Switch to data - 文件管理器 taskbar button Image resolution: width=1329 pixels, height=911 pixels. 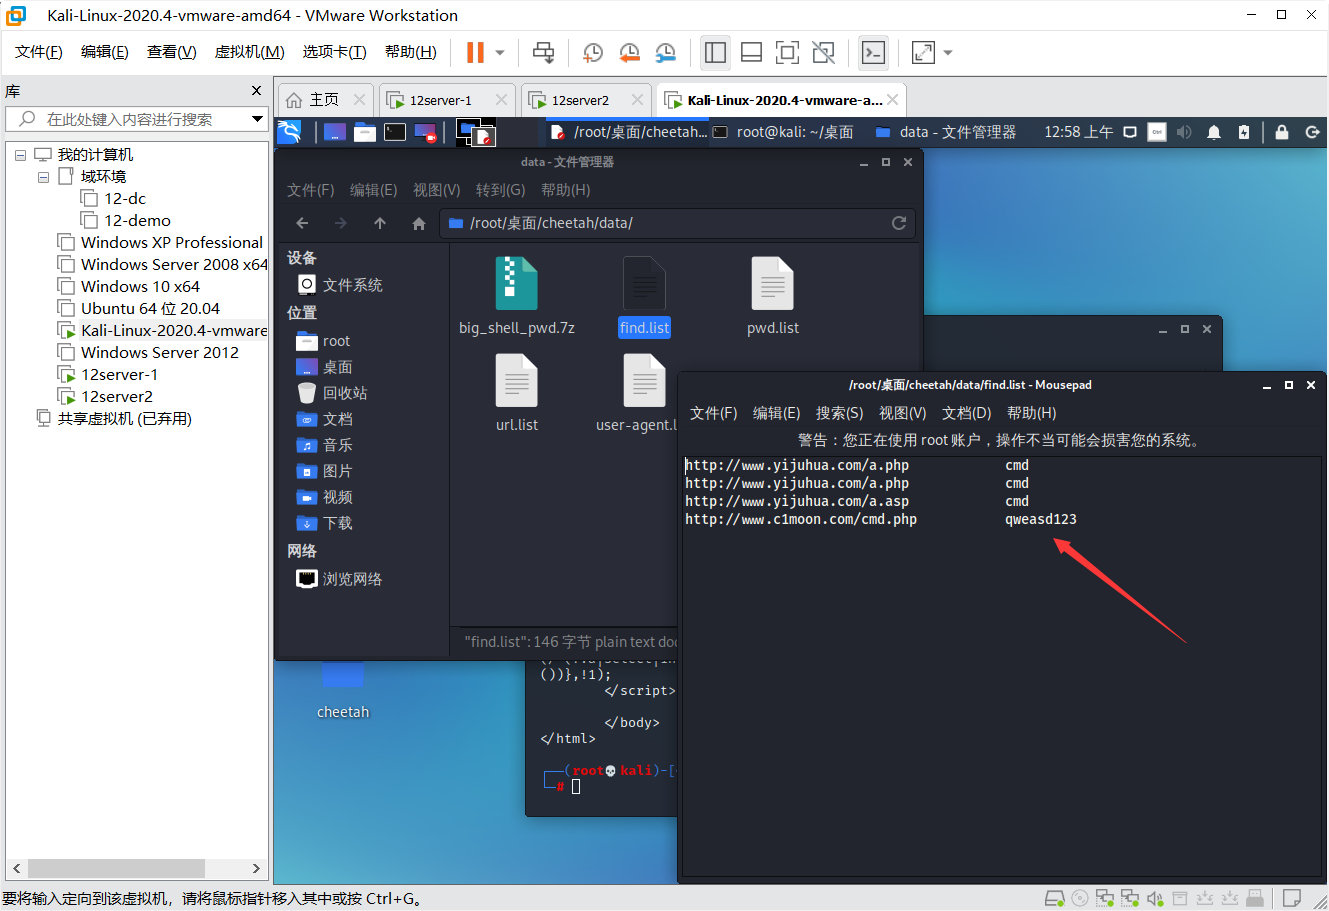pyautogui.click(x=946, y=132)
